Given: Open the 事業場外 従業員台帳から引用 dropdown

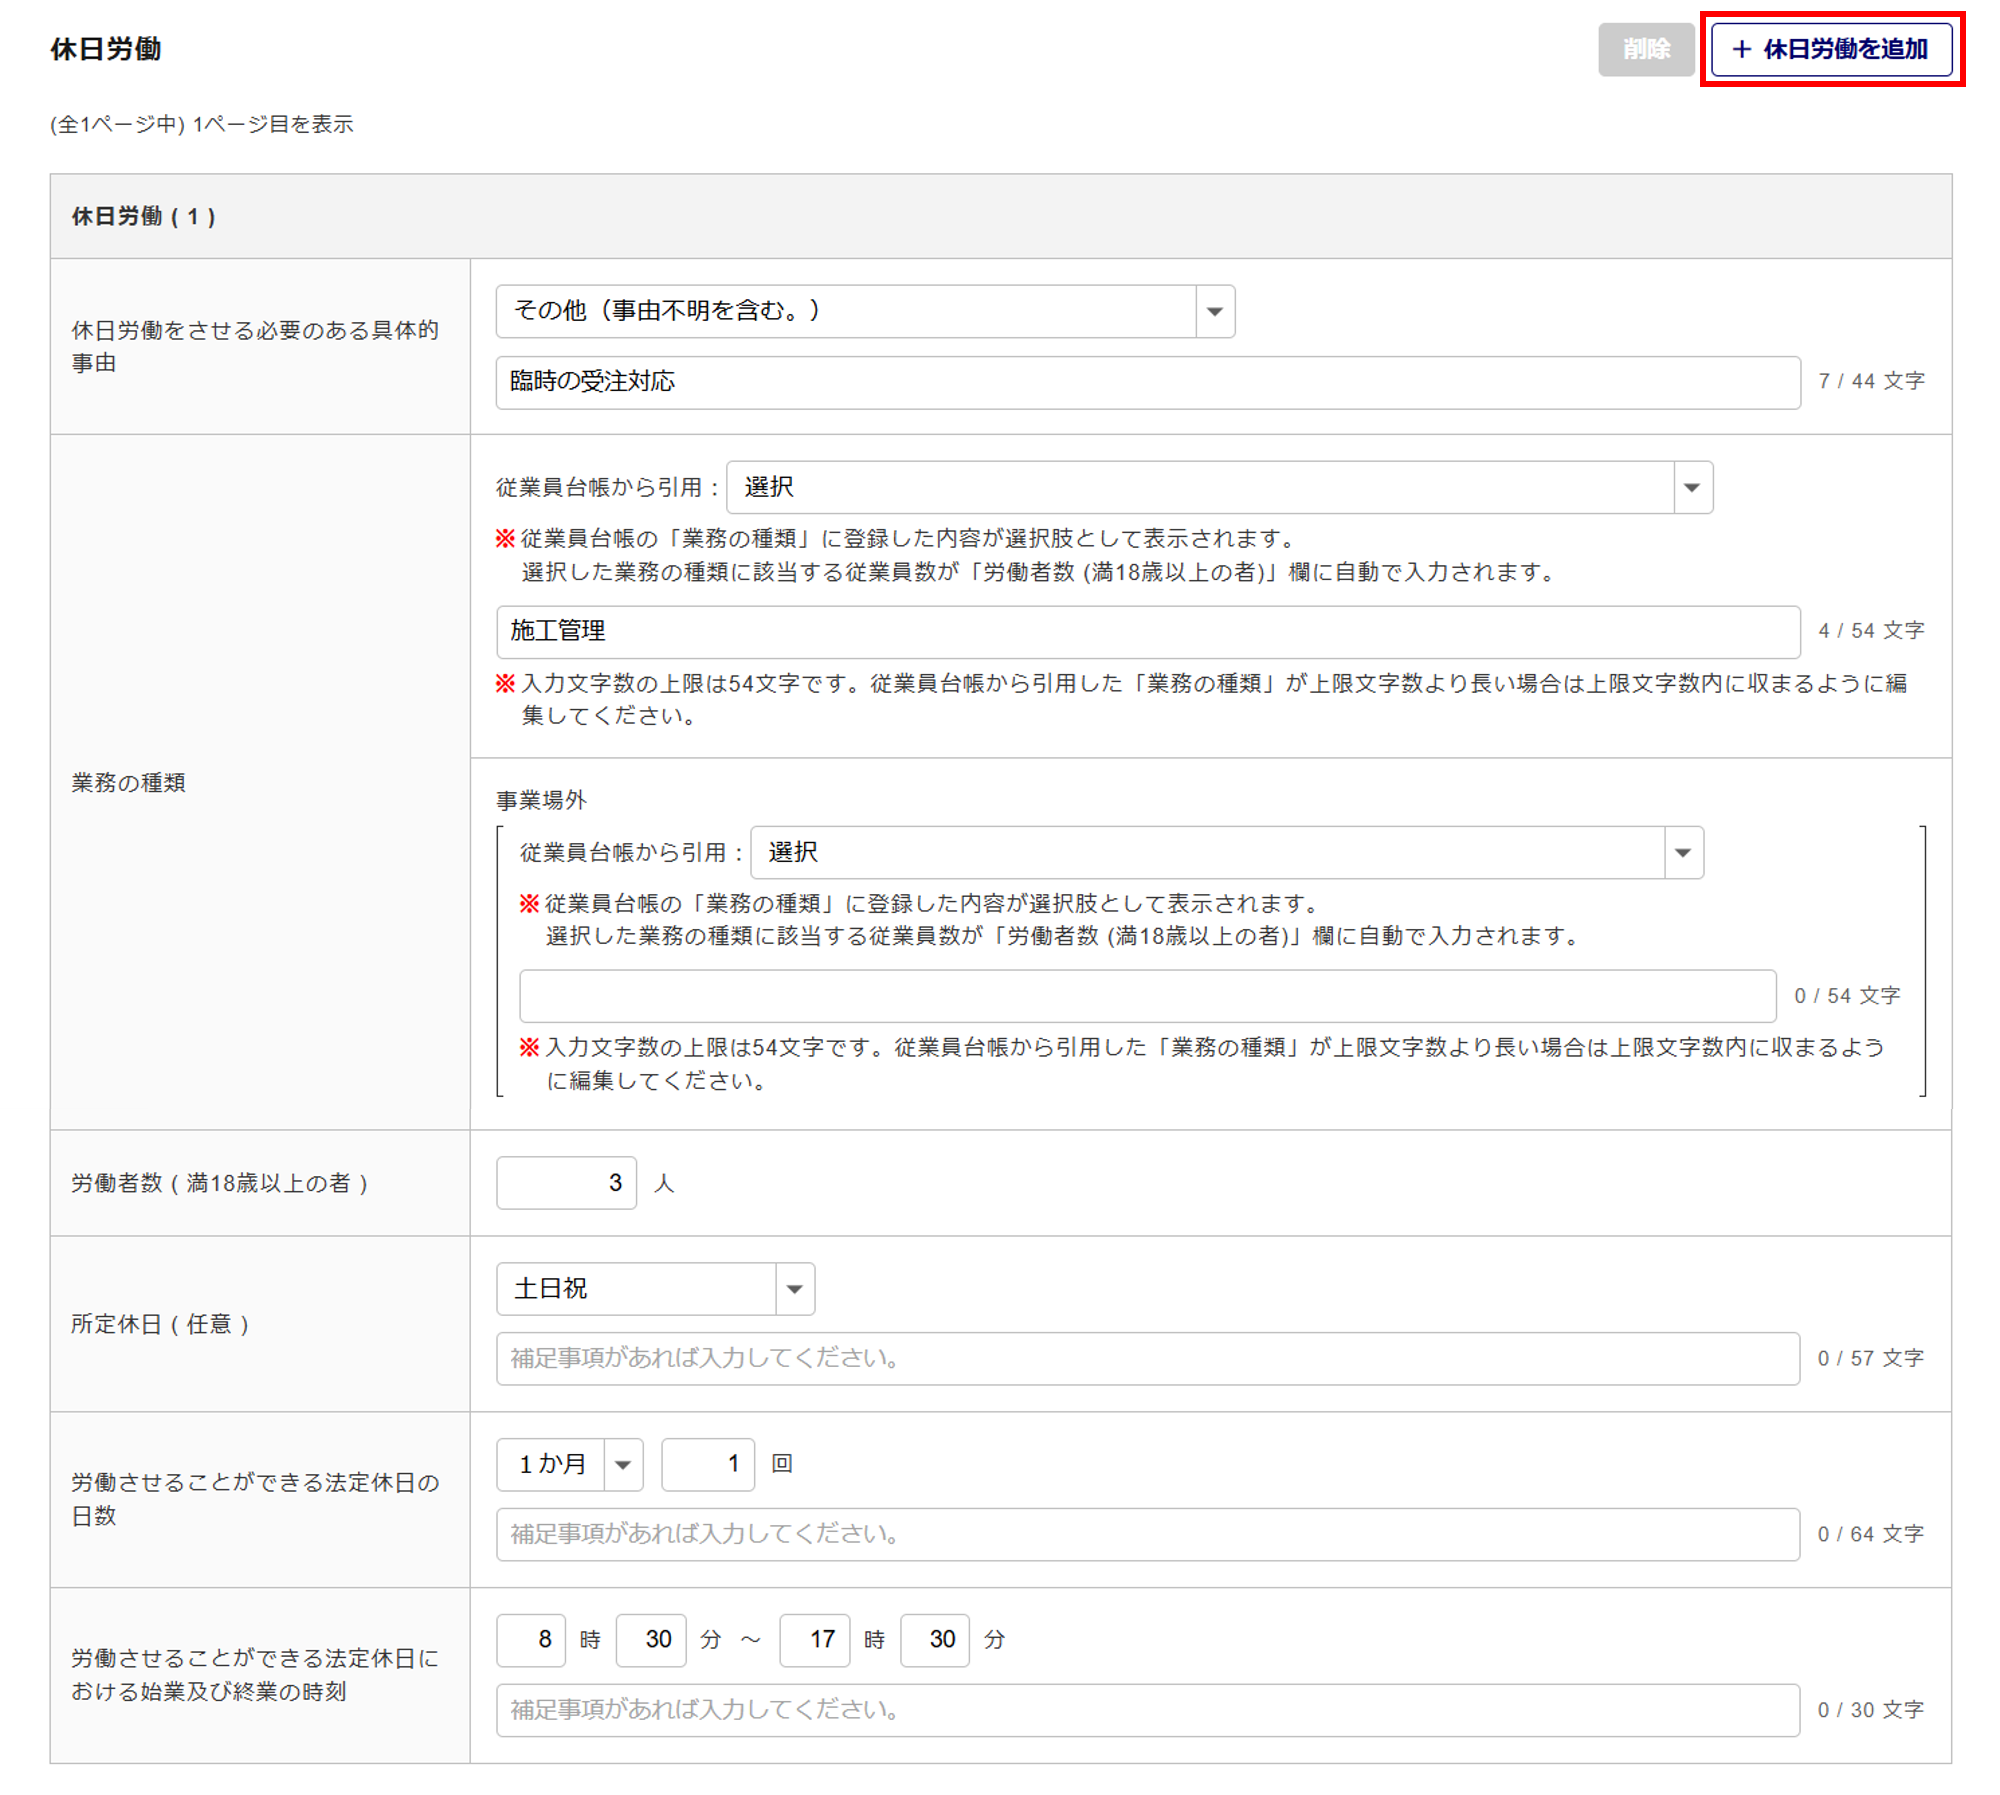Looking at the screenshot, I should [x=1226, y=852].
